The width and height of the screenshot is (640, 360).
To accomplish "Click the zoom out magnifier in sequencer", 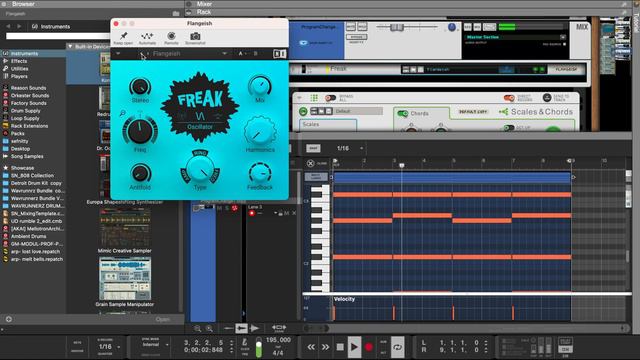I will (198, 329).
